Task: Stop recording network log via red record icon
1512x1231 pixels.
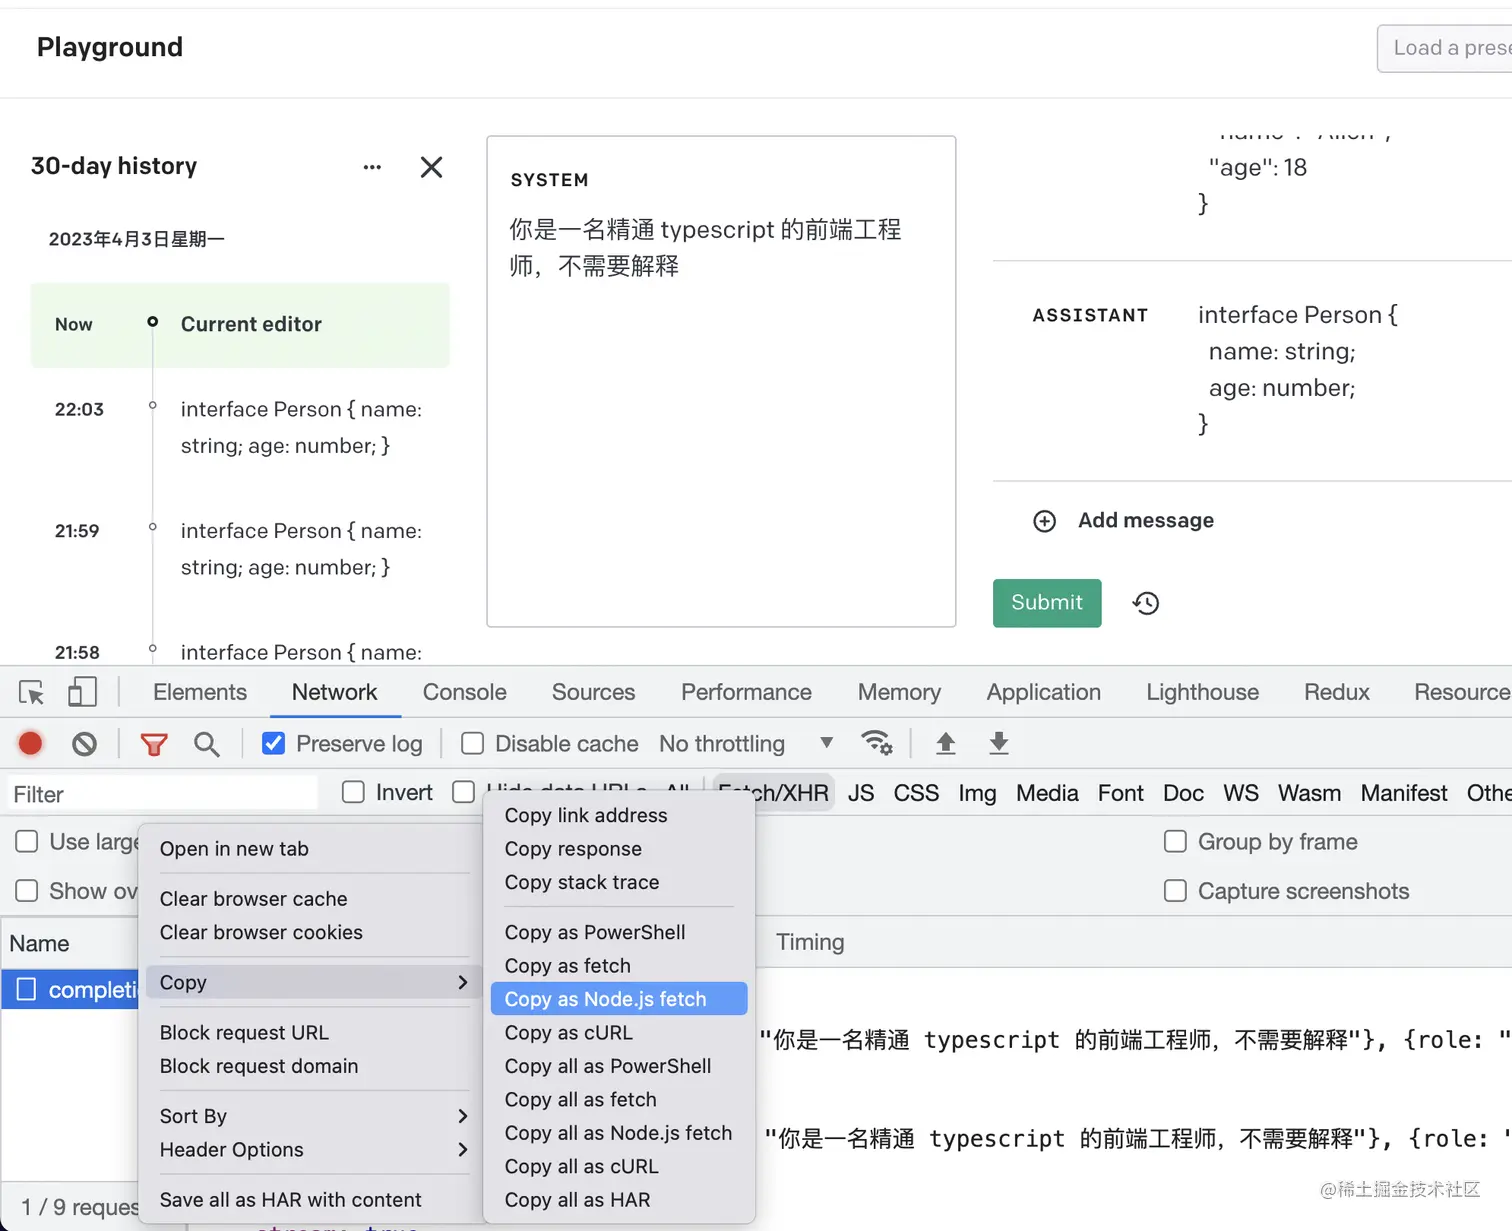Action: (30, 743)
